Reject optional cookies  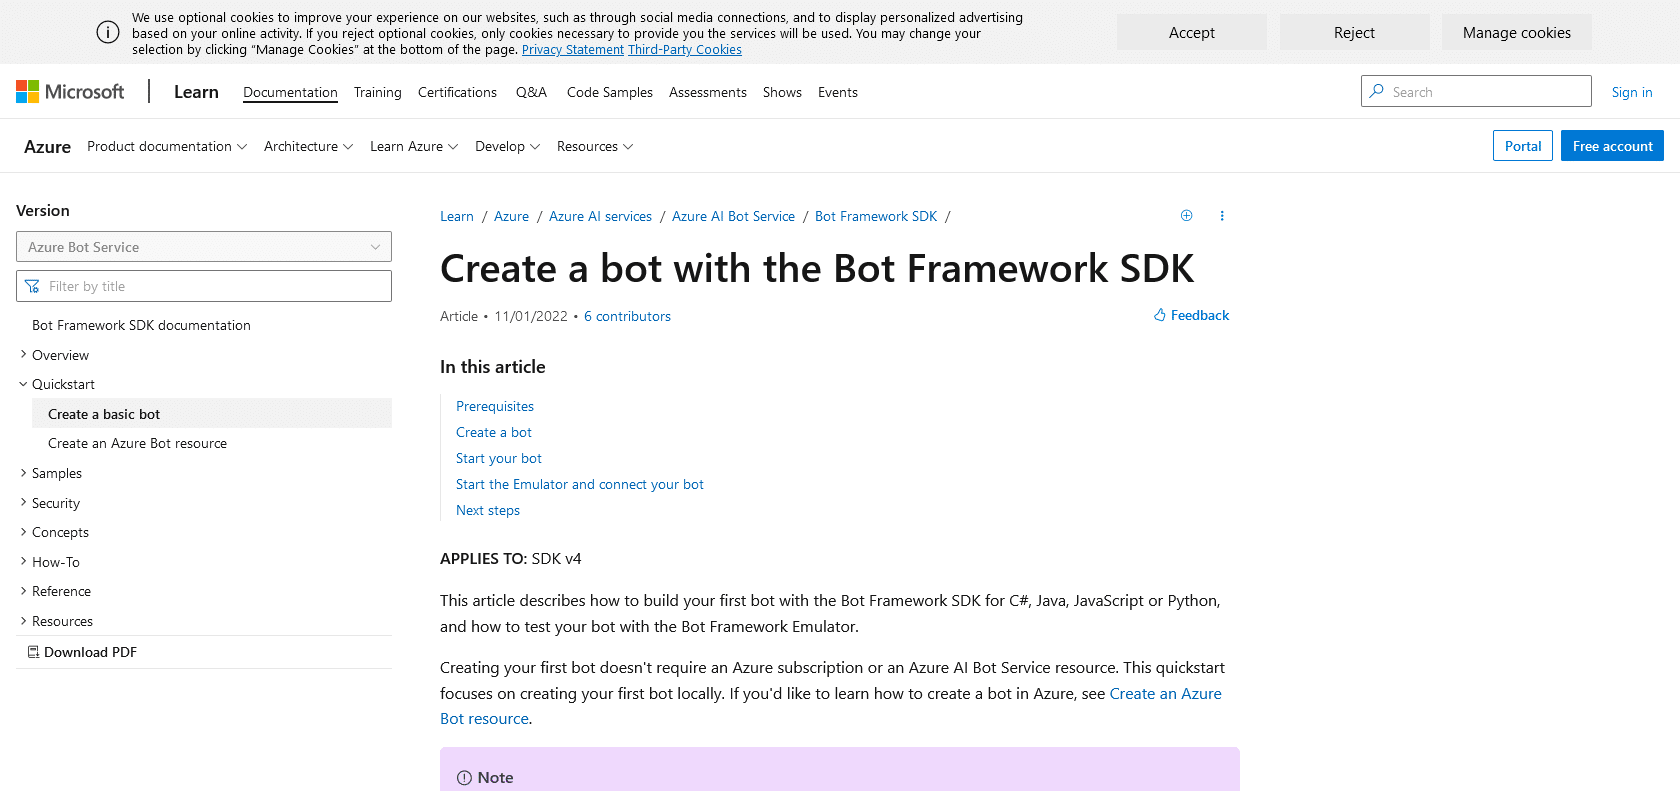click(x=1354, y=32)
